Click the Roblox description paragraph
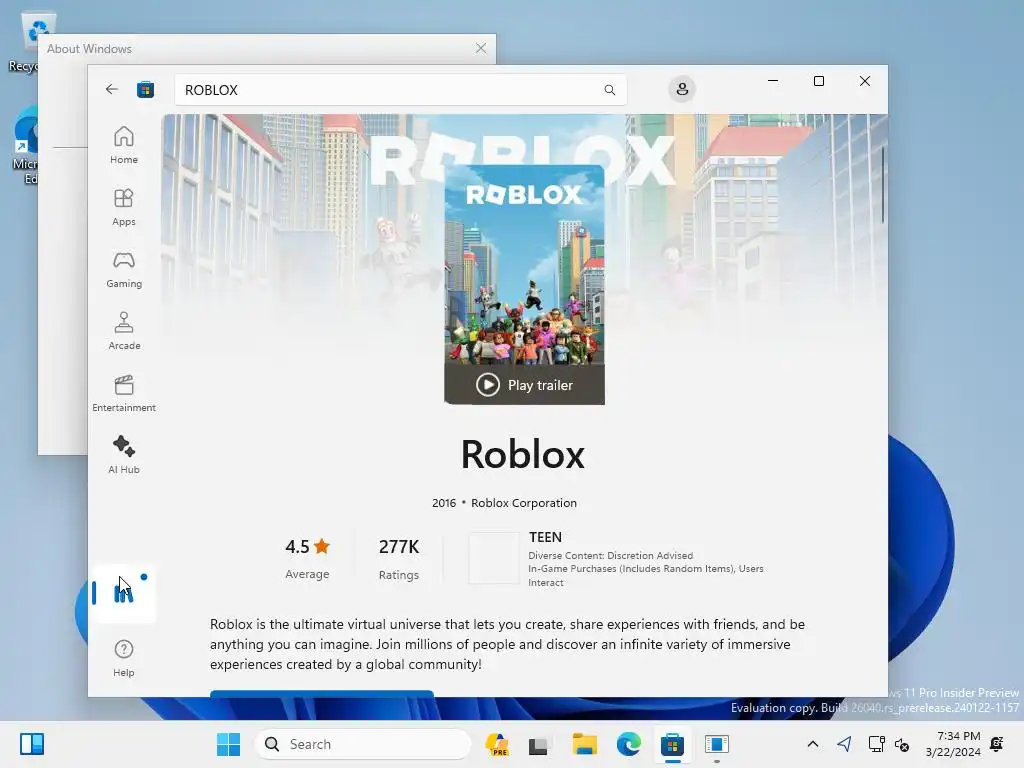The width and height of the screenshot is (1024, 768). 507,644
